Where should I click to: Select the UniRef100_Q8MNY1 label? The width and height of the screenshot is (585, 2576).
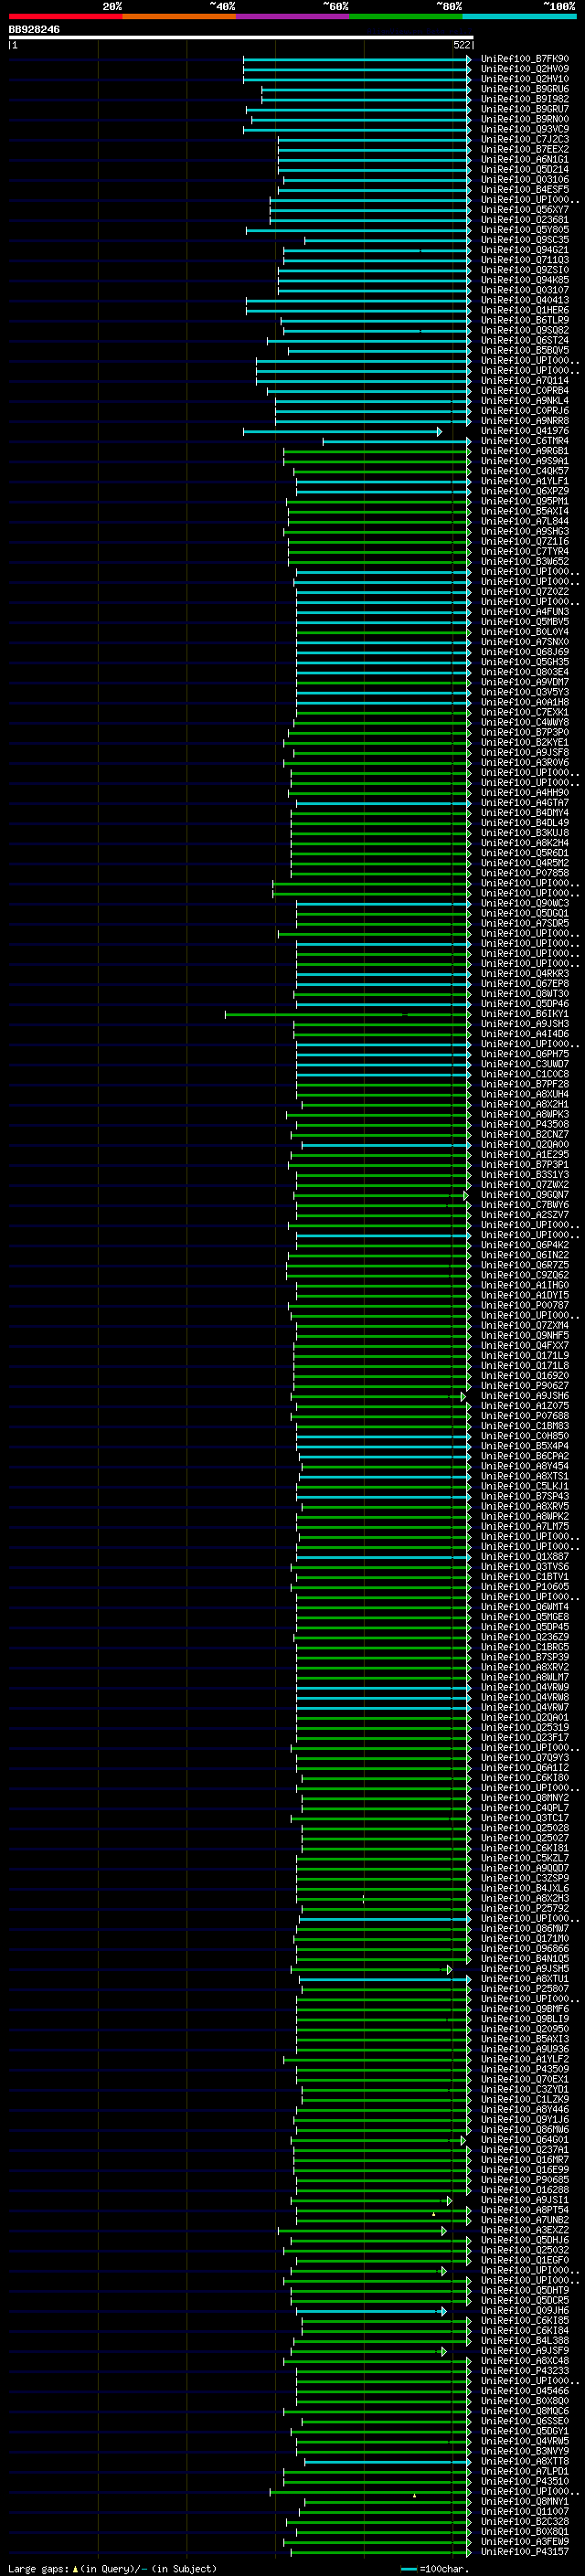(x=524, y=2501)
